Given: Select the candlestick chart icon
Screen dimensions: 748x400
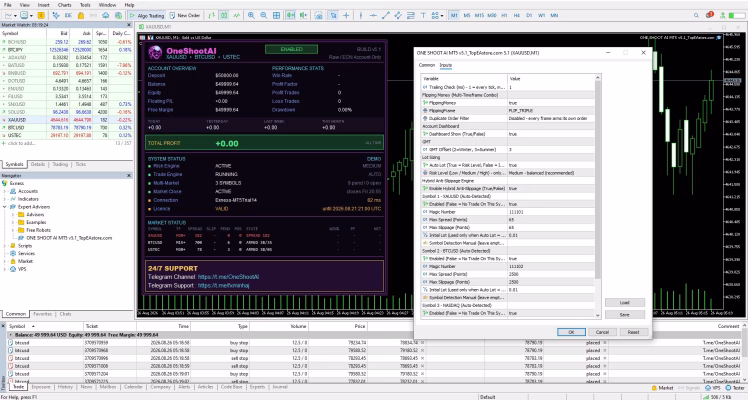Looking at the screenshot, I should tap(224, 15).
